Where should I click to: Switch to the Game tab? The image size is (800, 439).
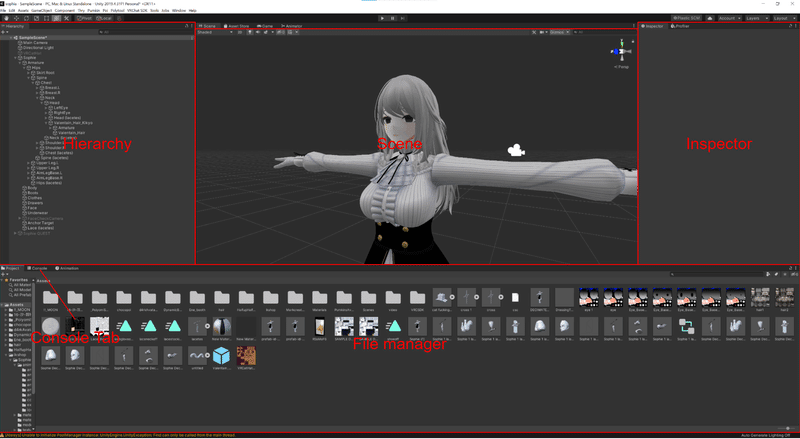click(x=265, y=26)
